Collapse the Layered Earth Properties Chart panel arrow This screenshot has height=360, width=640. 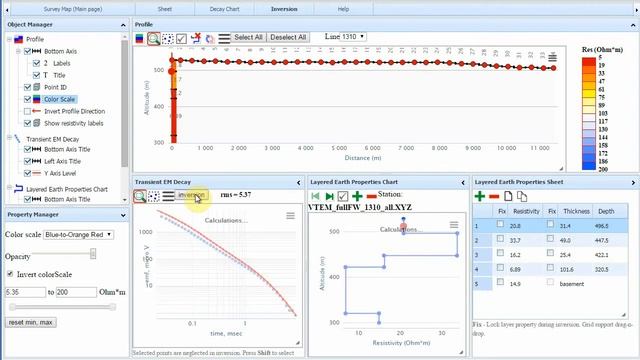click(x=463, y=182)
